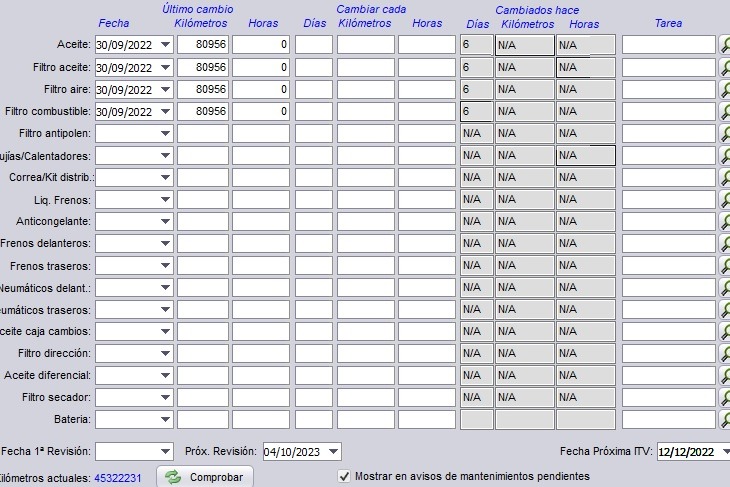The width and height of the screenshot is (730, 487).
Task: Click the magnifier icon in Correa/Kit distrib. row
Action: point(725,177)
